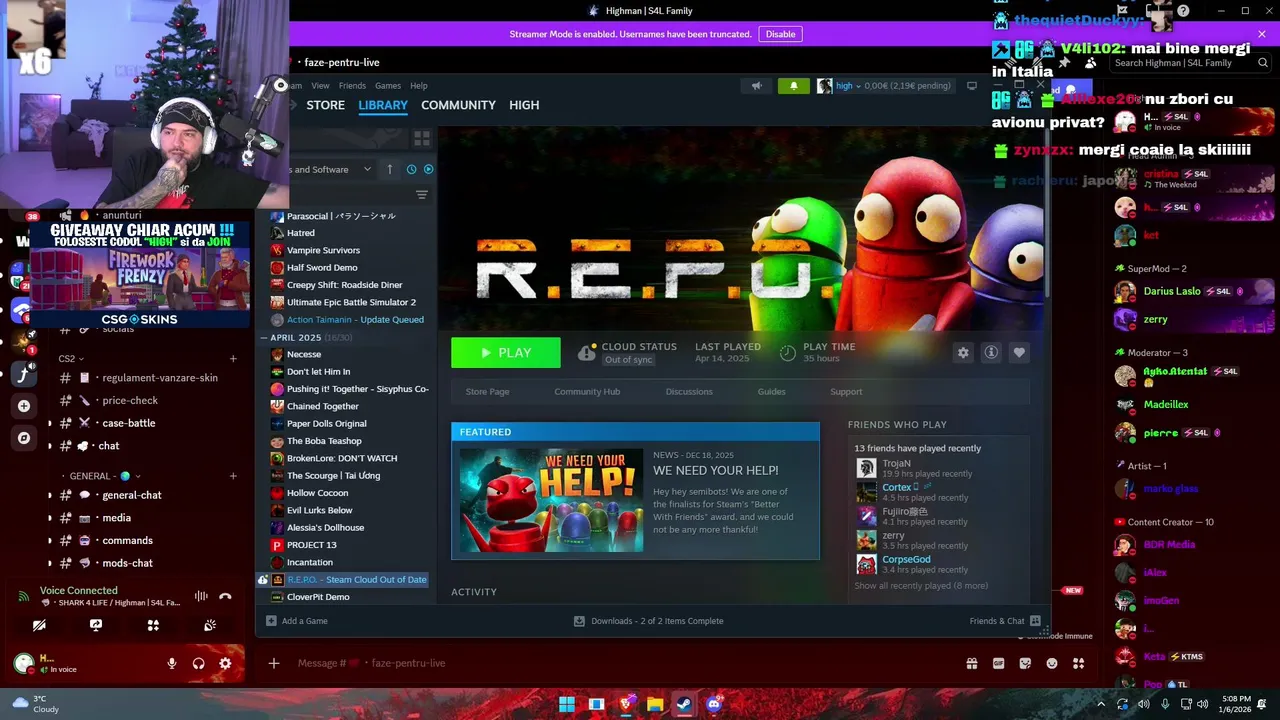
Task: Share your screen in Discord voice
Action: 96,625
